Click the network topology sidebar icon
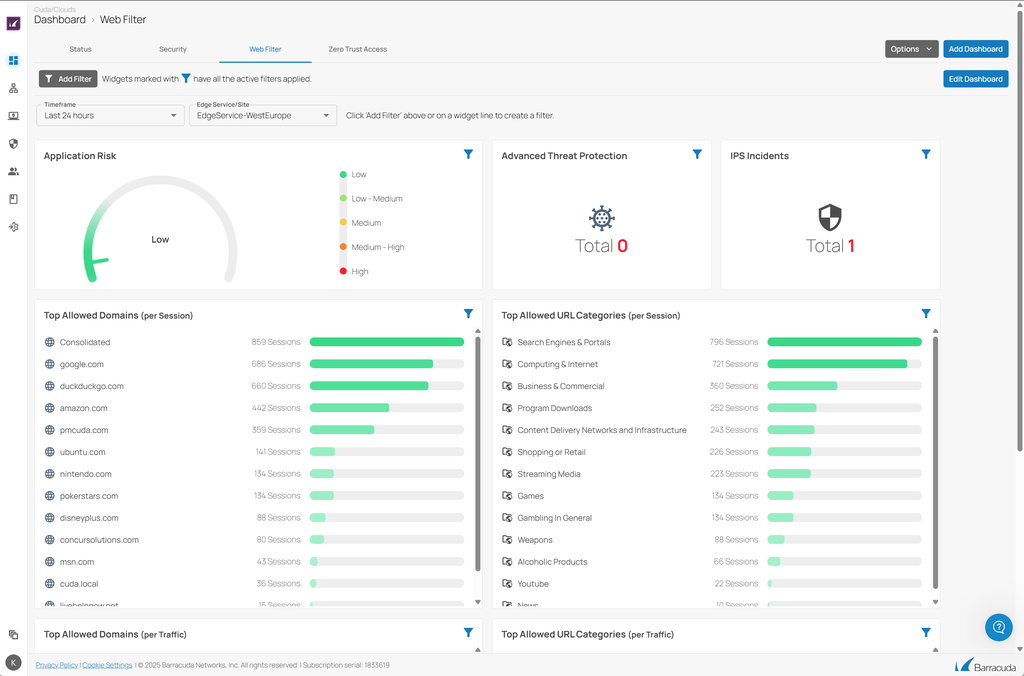The height and width of the screenshot is (676, 1024). point(13,88)
